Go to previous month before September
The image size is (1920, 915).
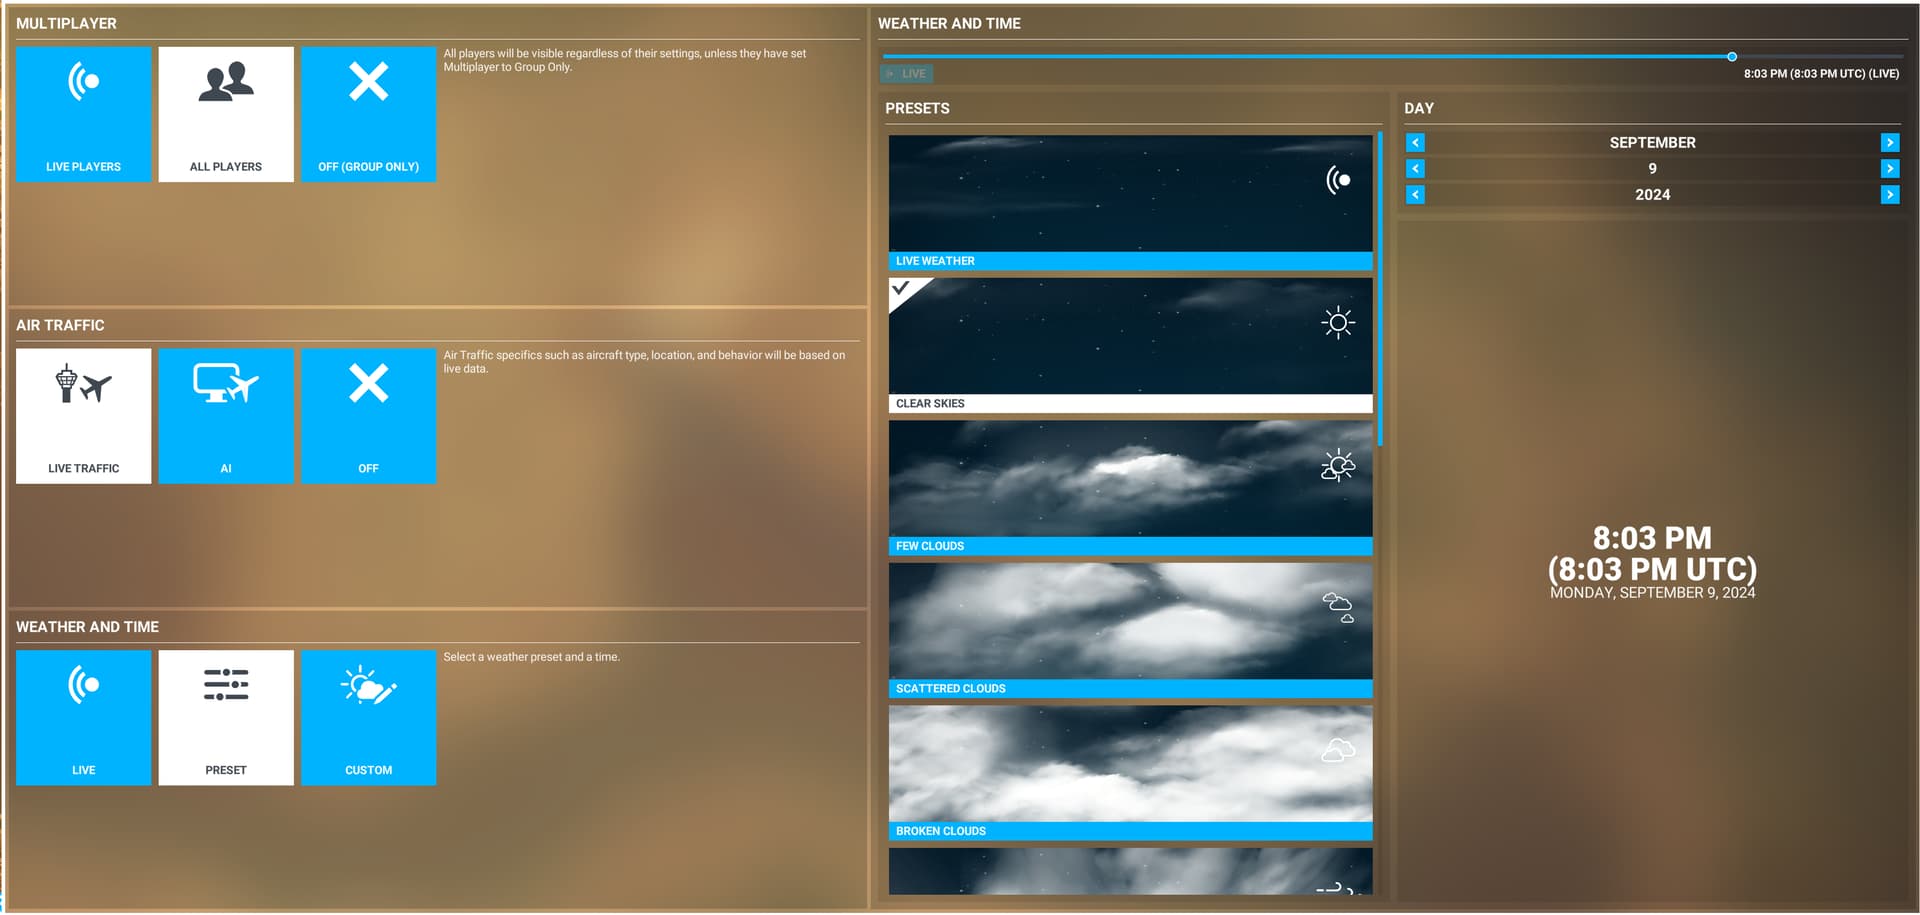(x=1415, y=143)
